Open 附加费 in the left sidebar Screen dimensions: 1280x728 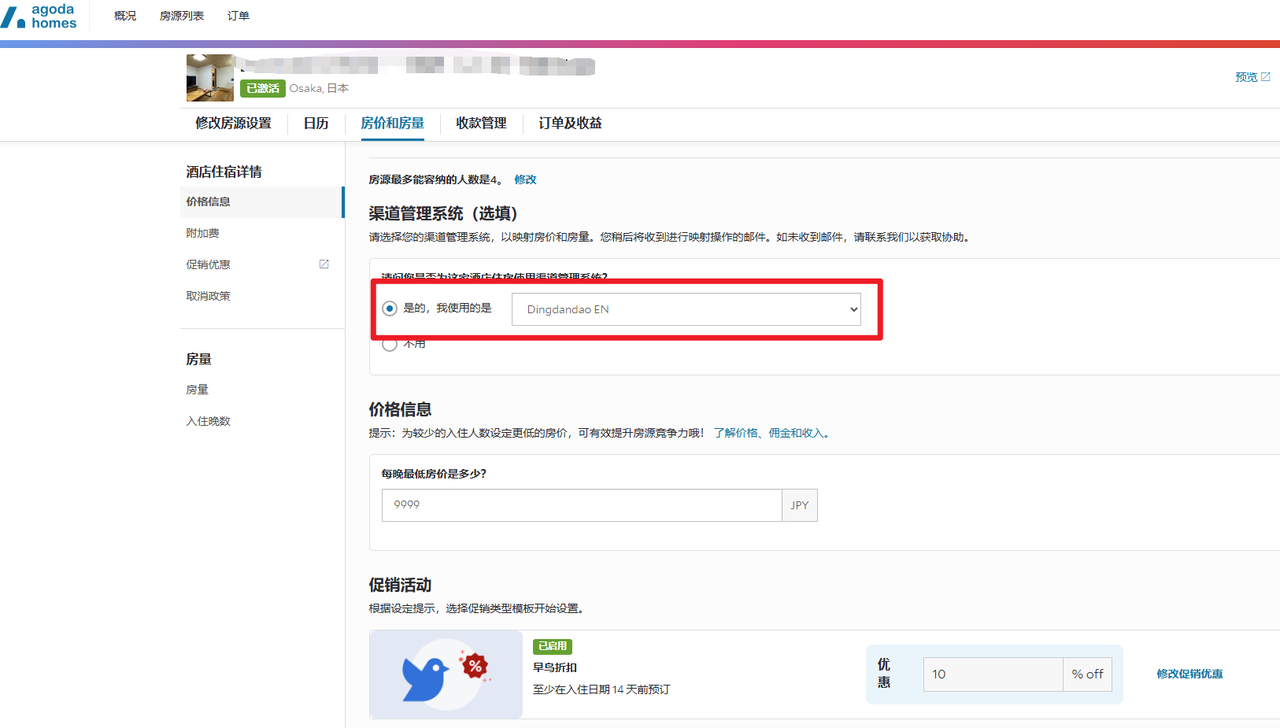click(x=202, y=233)
